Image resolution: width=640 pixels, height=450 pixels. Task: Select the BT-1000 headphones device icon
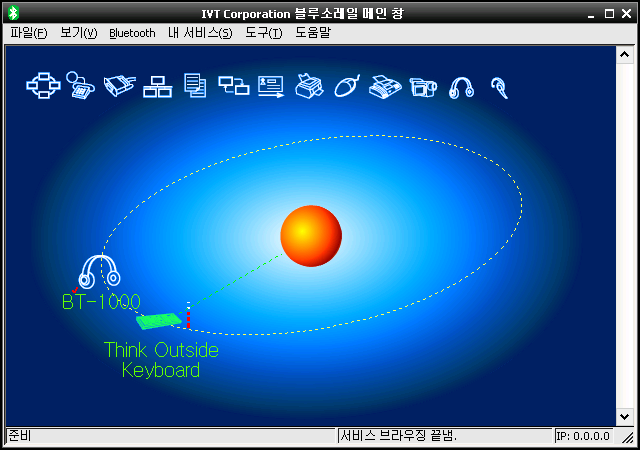(x=100, y=271)
